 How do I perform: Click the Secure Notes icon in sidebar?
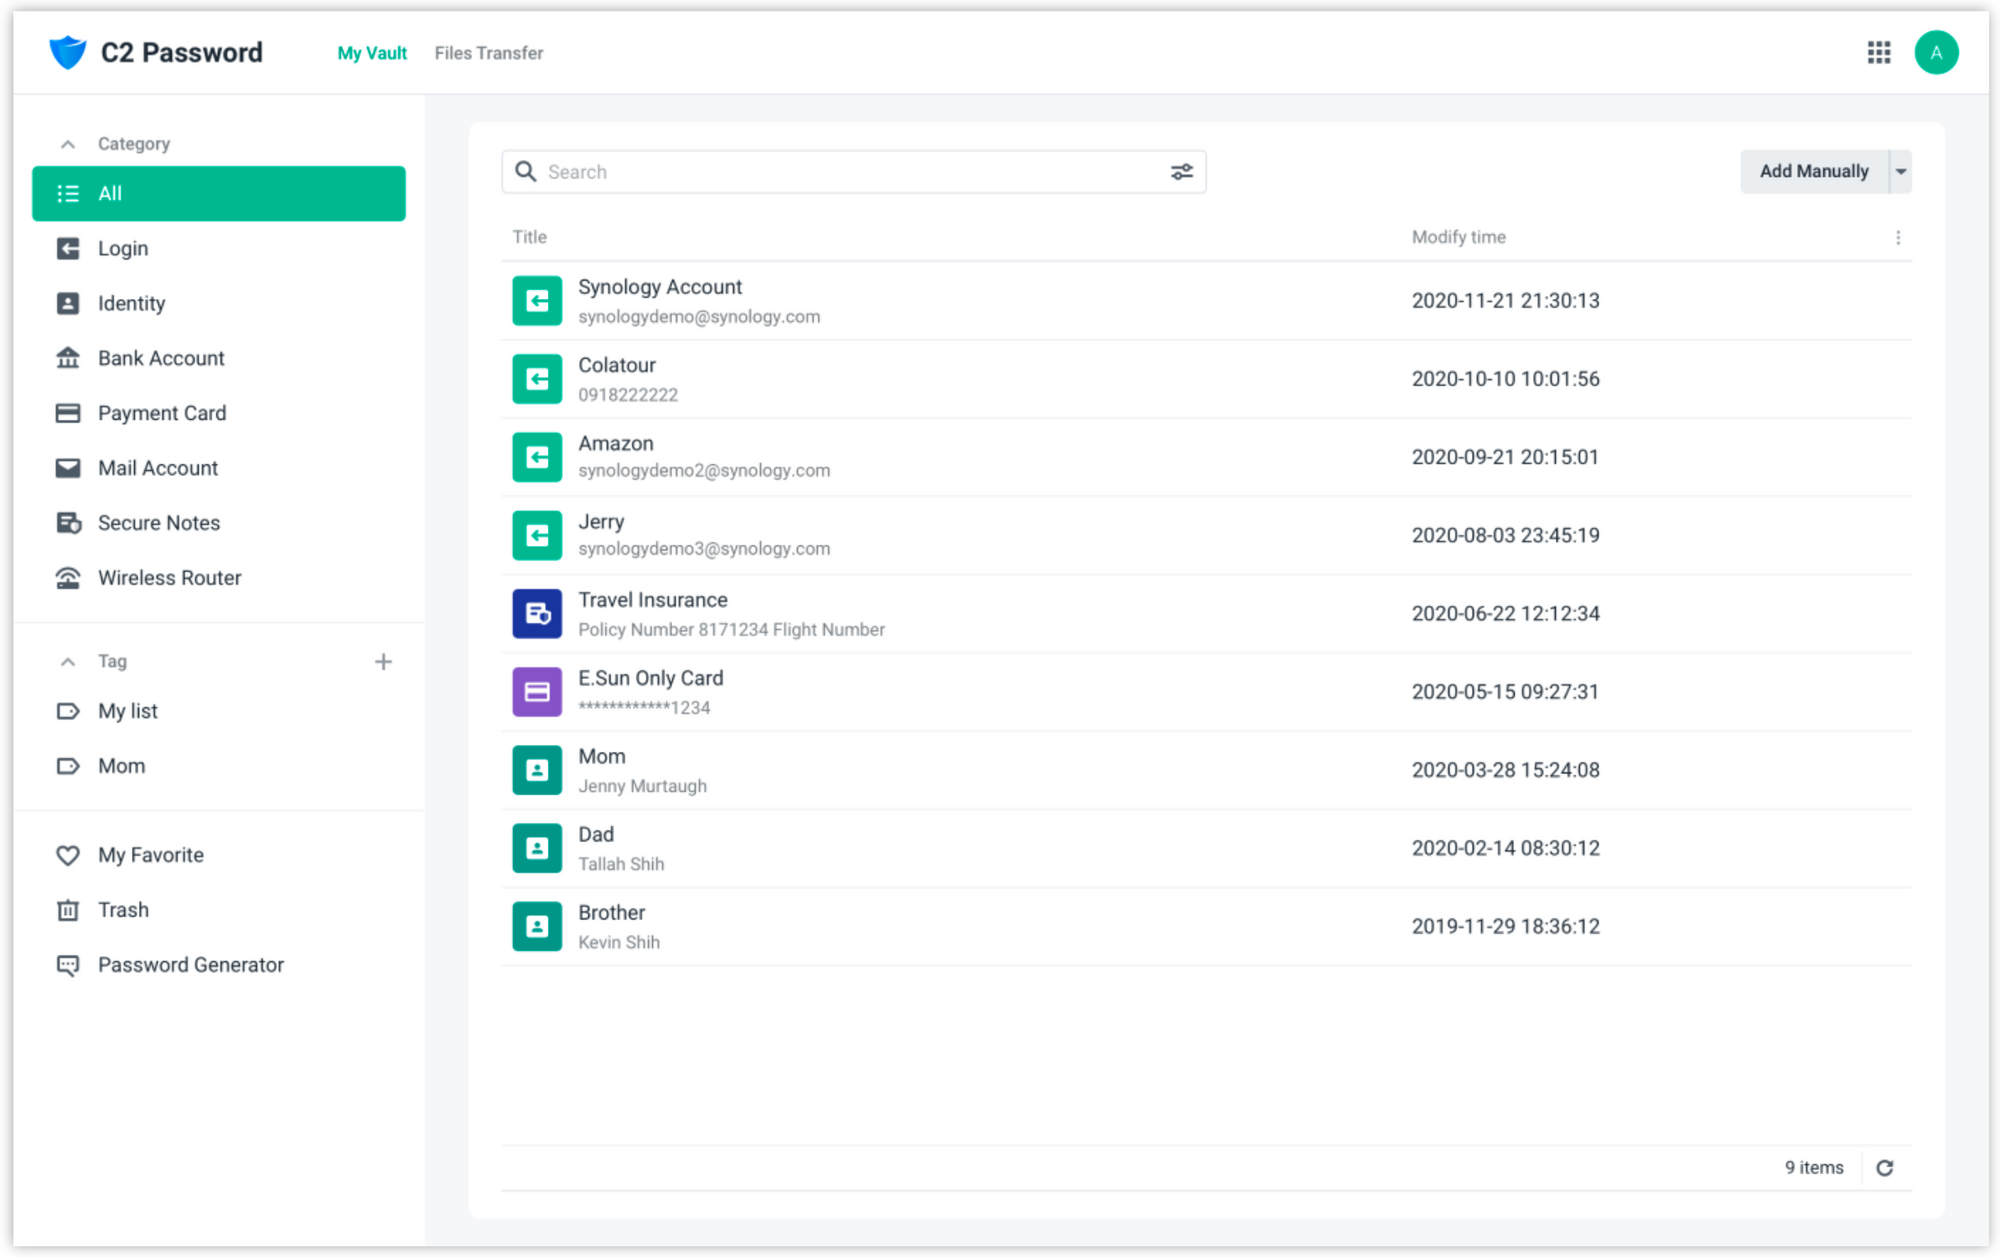[68, 523]
